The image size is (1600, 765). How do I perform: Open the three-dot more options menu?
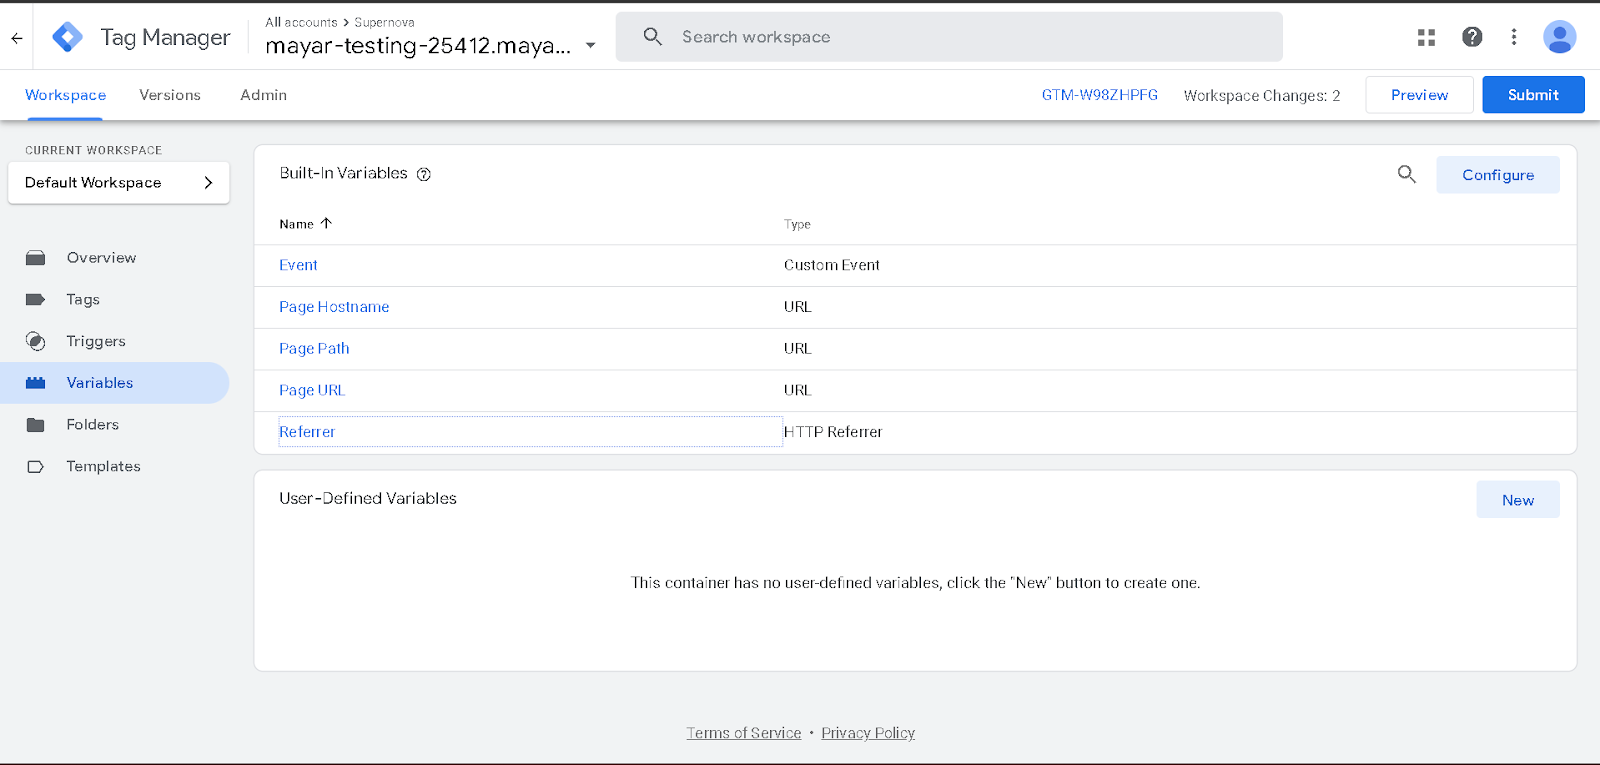1514,37
